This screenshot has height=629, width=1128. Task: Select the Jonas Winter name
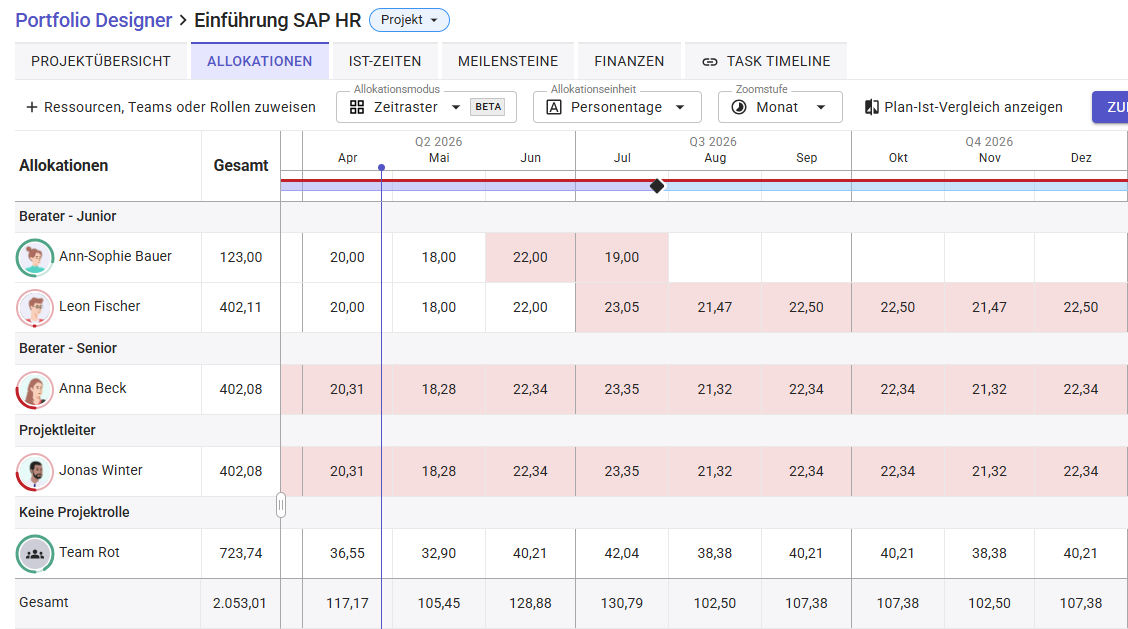point(101,470)
